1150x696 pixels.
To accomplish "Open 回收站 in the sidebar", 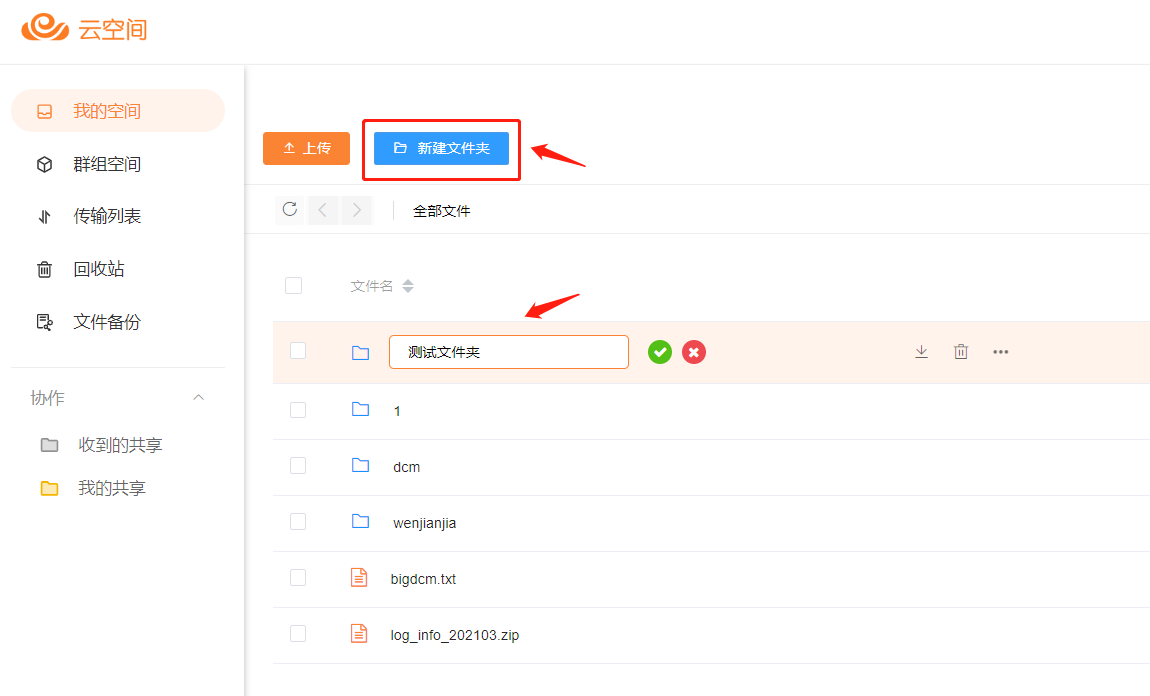I will [x=99, y=269].
